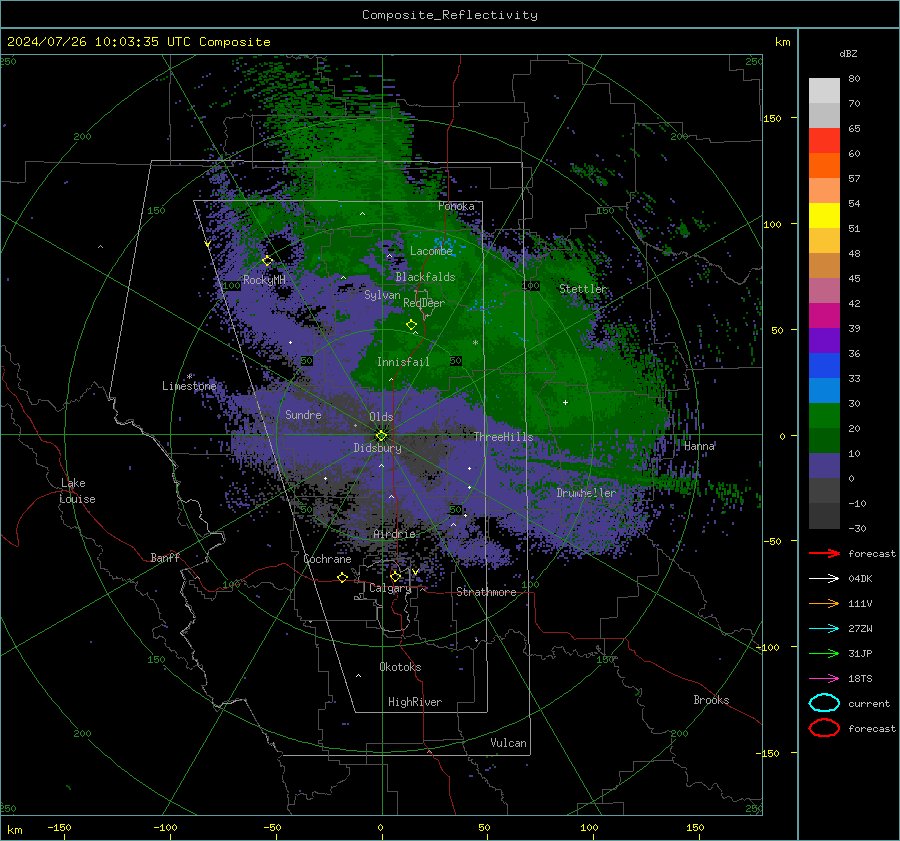Click the red 65 dBZ color swatch
The height and width of the screenshot is (841, 900).
pos(824,141)
